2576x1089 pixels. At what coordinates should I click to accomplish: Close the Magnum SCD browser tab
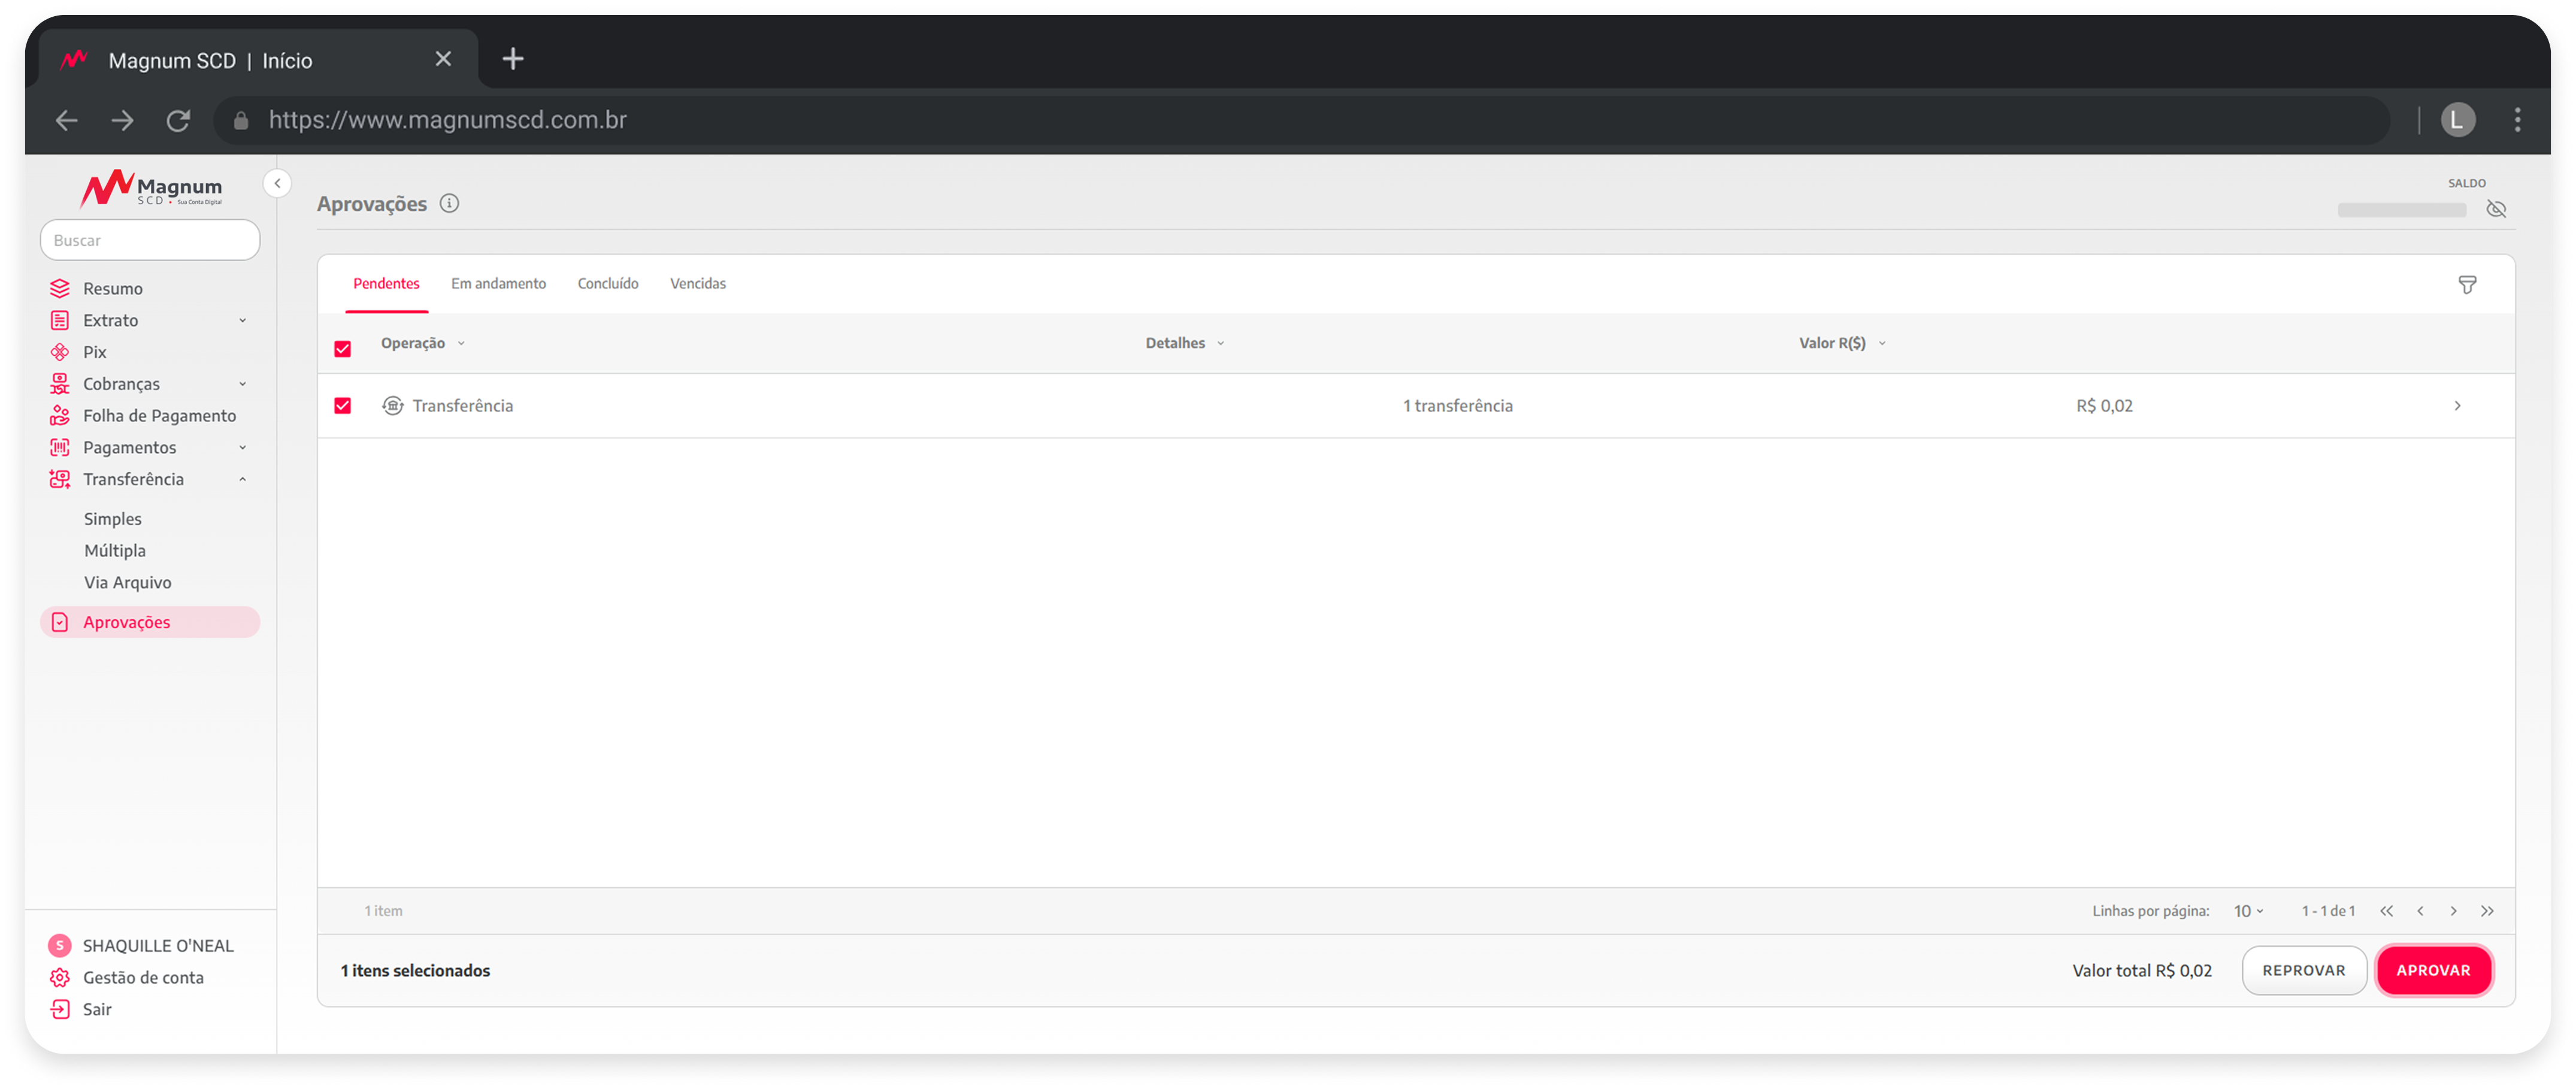click(443, 60)
